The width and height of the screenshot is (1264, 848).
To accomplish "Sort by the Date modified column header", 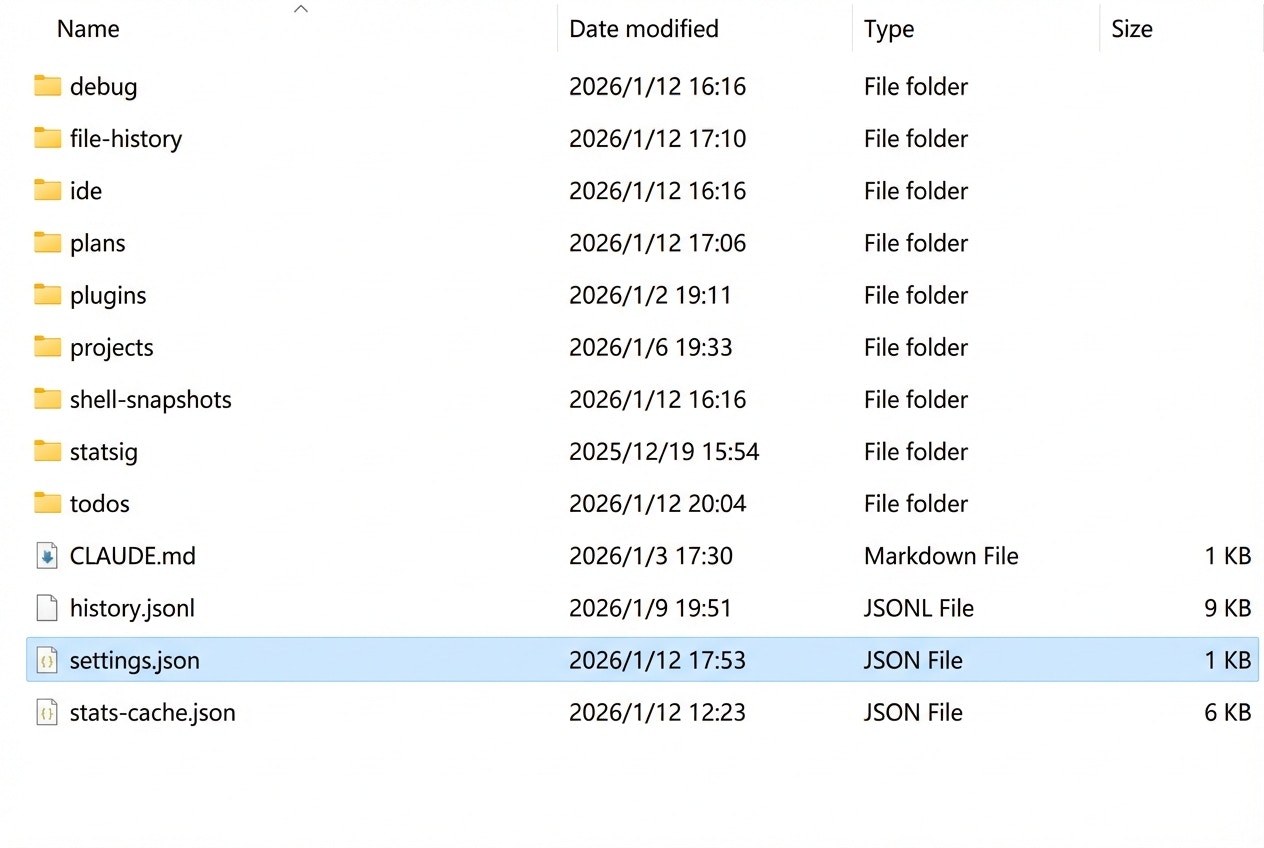I will point(643,29).
